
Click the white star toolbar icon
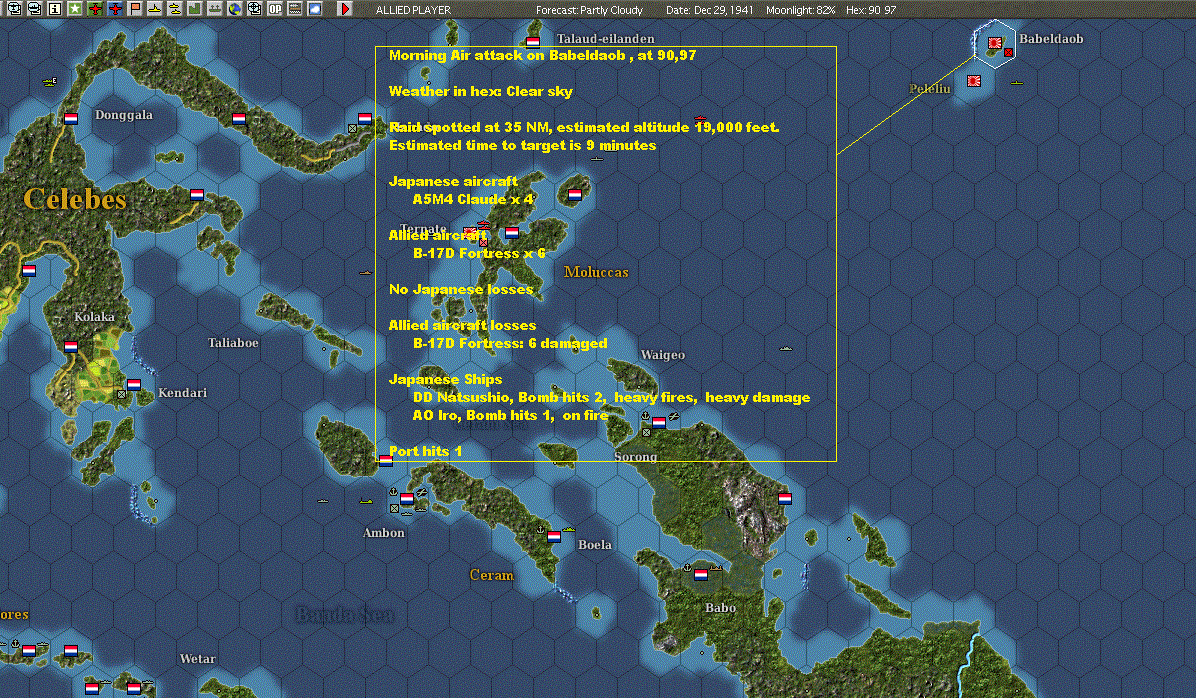[x=75, y=9]
